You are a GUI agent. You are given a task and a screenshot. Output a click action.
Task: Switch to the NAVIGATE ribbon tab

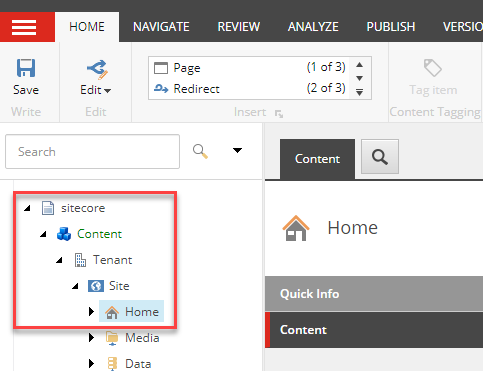(x=161, y=27)
